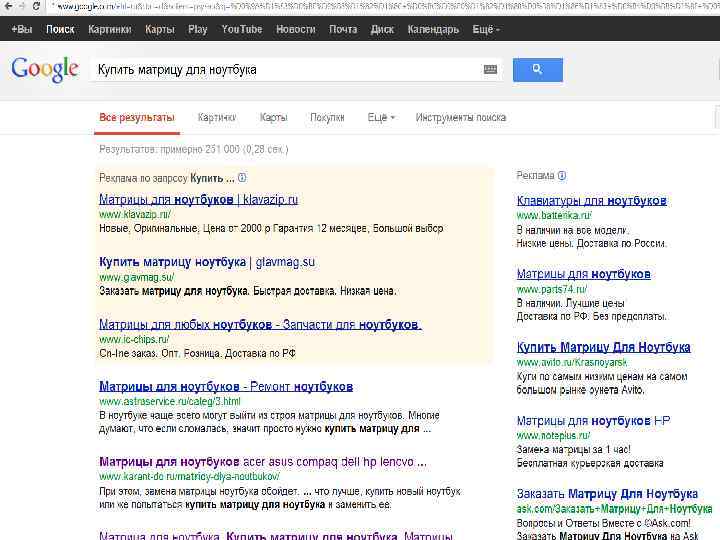Open the on-screen keyboard icon in search box
Screen dimensions: 720x540
click(x=490, y=69)
